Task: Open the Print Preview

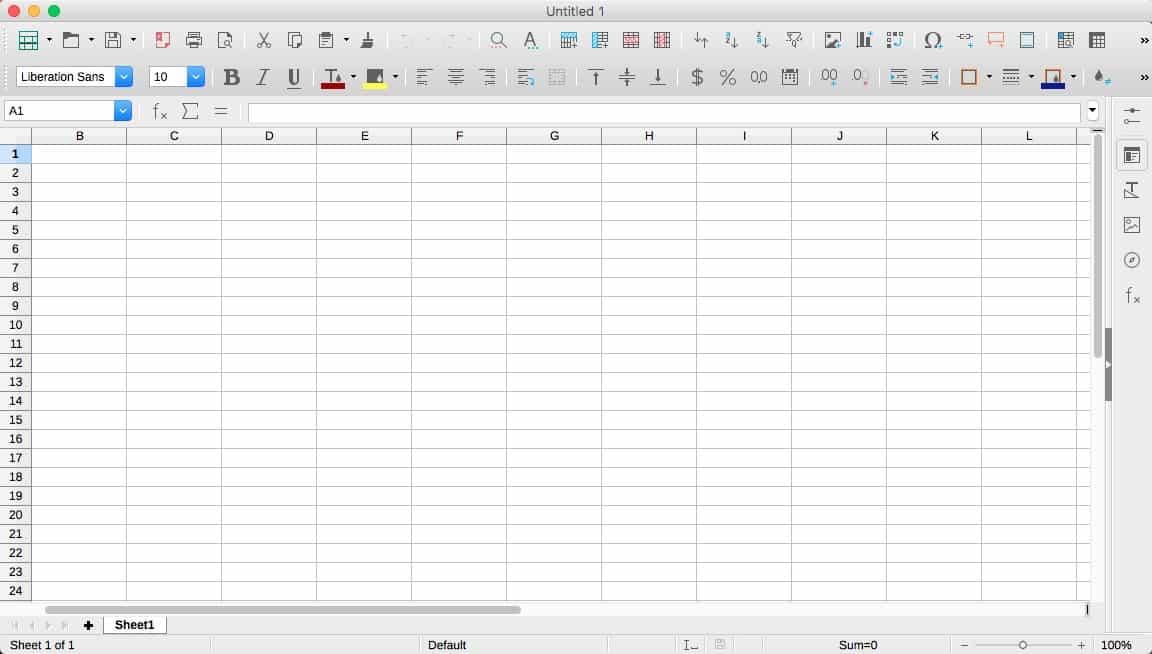Action: tap(226, 40)
